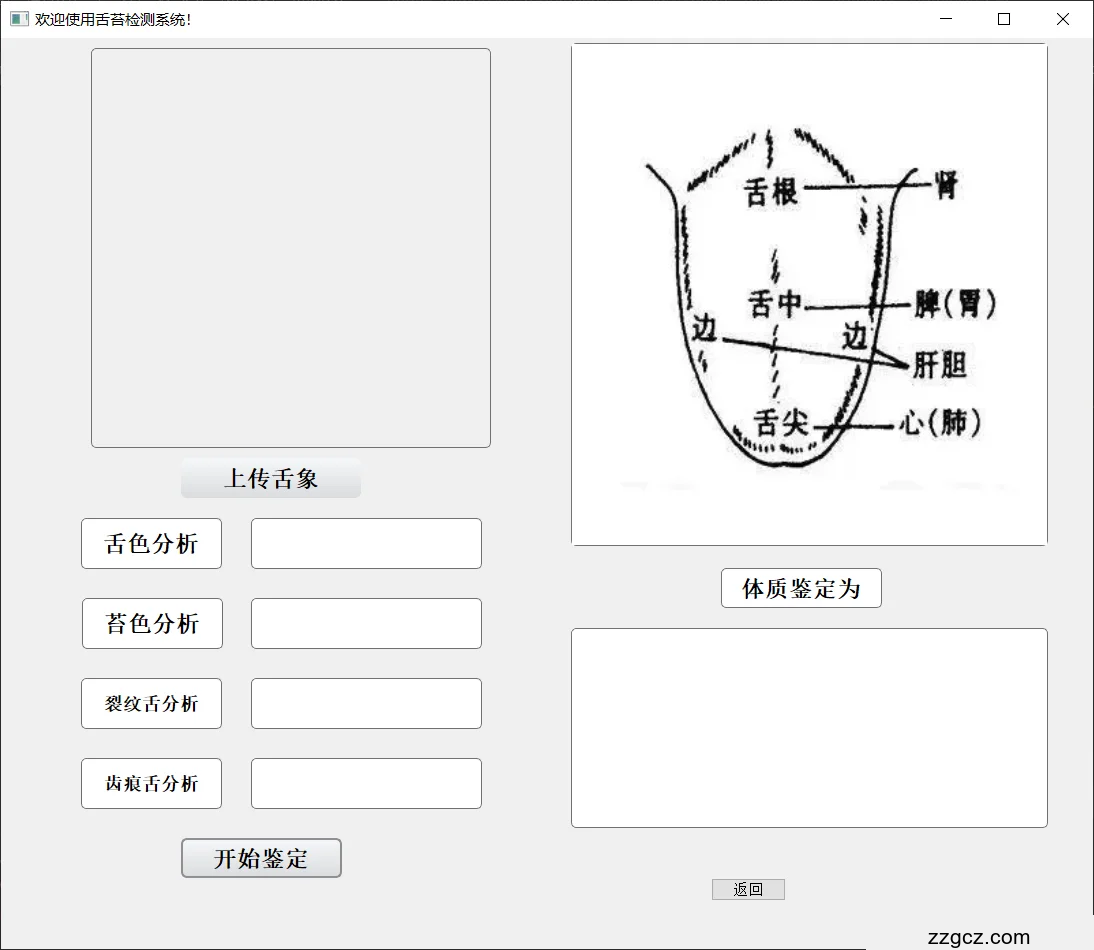Select the 齿痕舌分析 label button
The image size is (1094, 950).
151,784
